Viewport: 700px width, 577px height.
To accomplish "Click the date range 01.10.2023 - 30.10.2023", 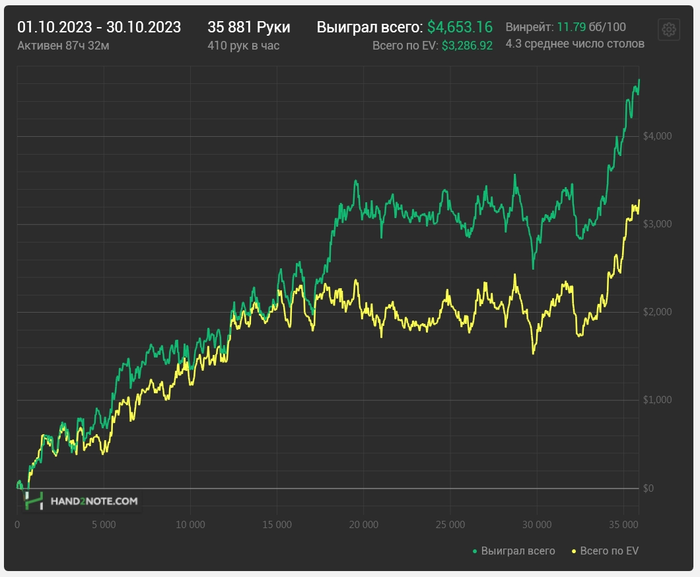I will (99, 27).
